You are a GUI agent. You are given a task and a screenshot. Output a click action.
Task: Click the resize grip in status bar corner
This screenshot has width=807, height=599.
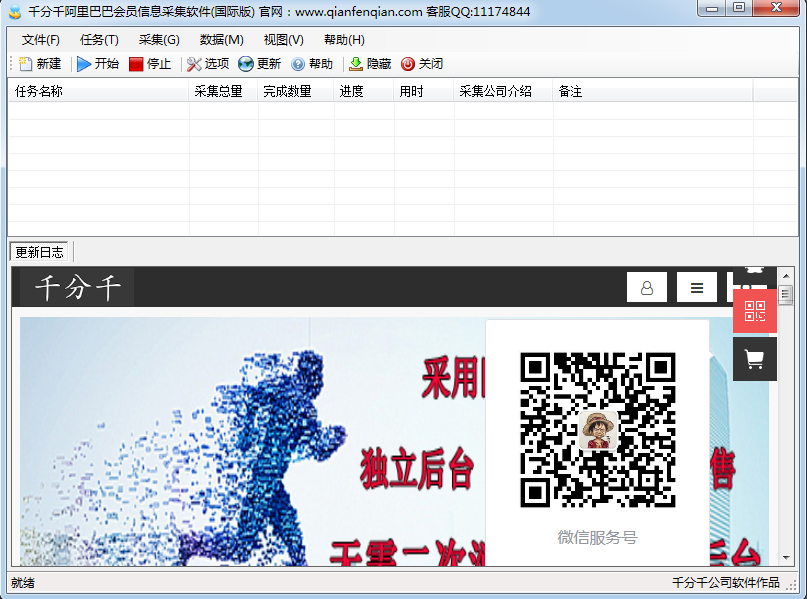click(x=791, y=584)
